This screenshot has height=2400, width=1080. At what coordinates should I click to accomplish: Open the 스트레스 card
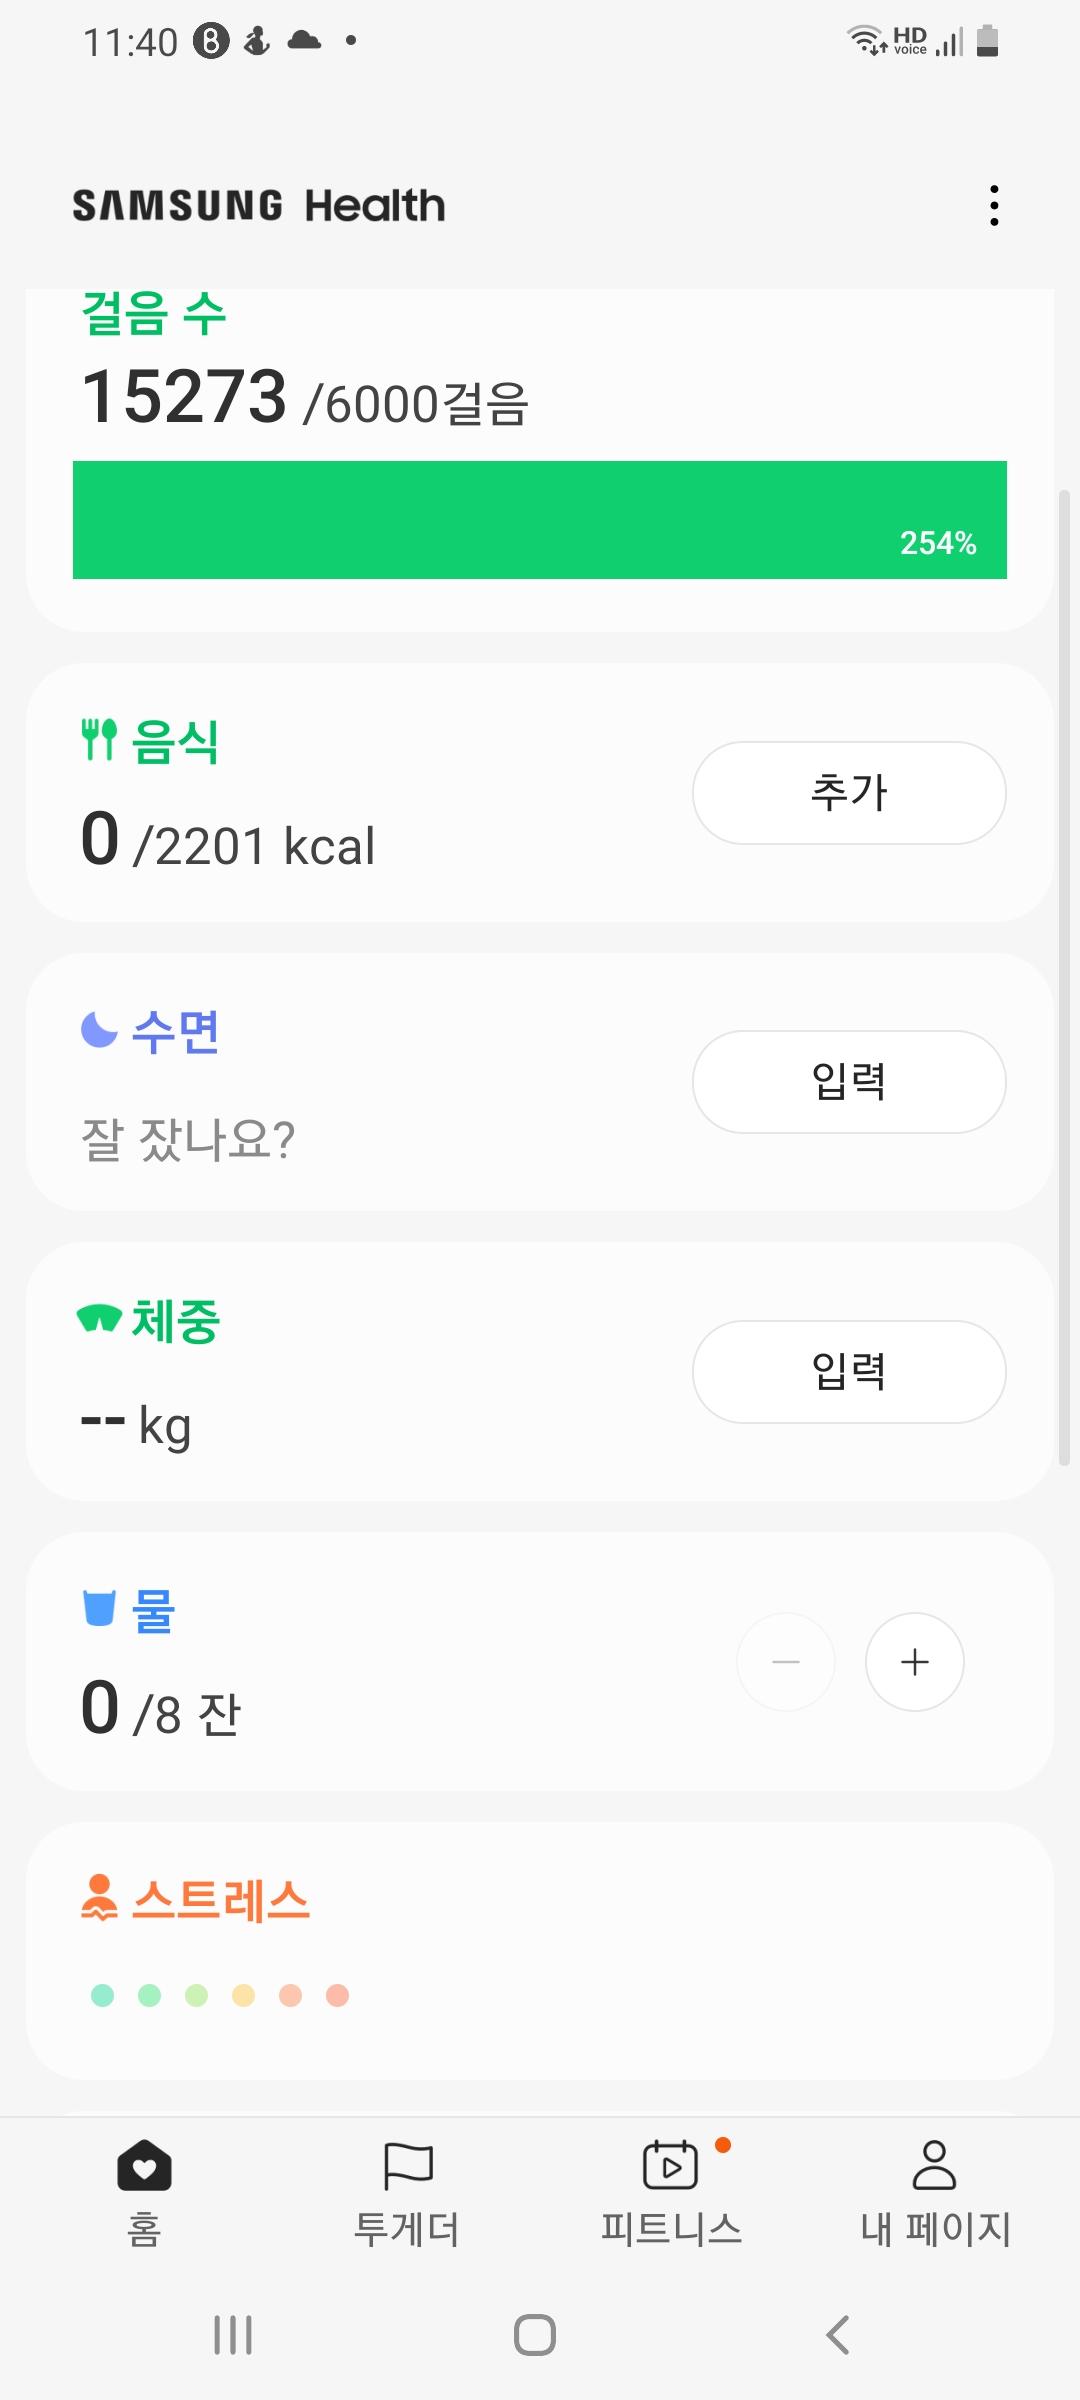click(540, 1950)
